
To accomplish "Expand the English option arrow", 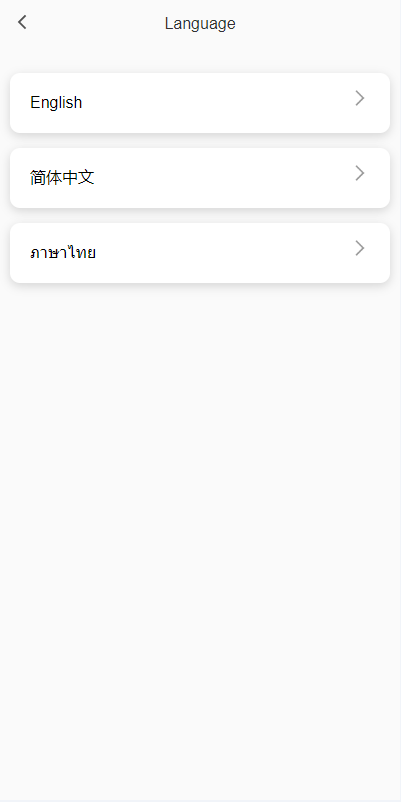I will coord(360,98).
